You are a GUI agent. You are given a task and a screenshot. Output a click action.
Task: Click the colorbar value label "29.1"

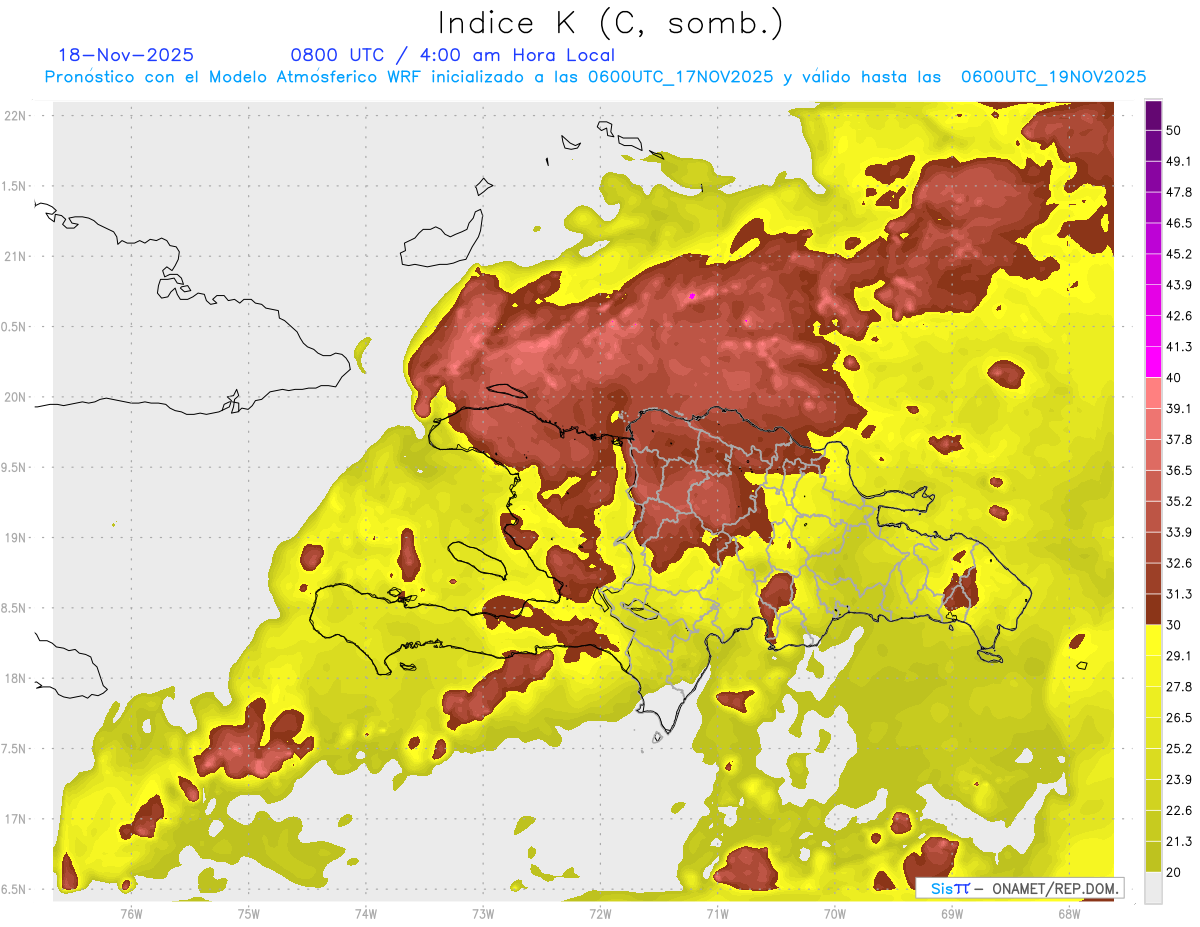(1179, 656)
